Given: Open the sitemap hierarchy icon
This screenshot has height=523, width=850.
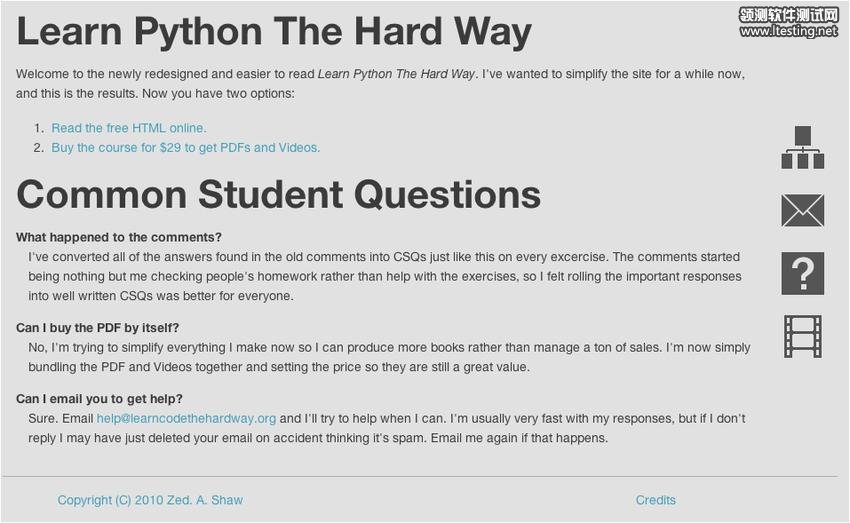Looking at the screenshot, I should pyautogui.click(x=802, y=148).
